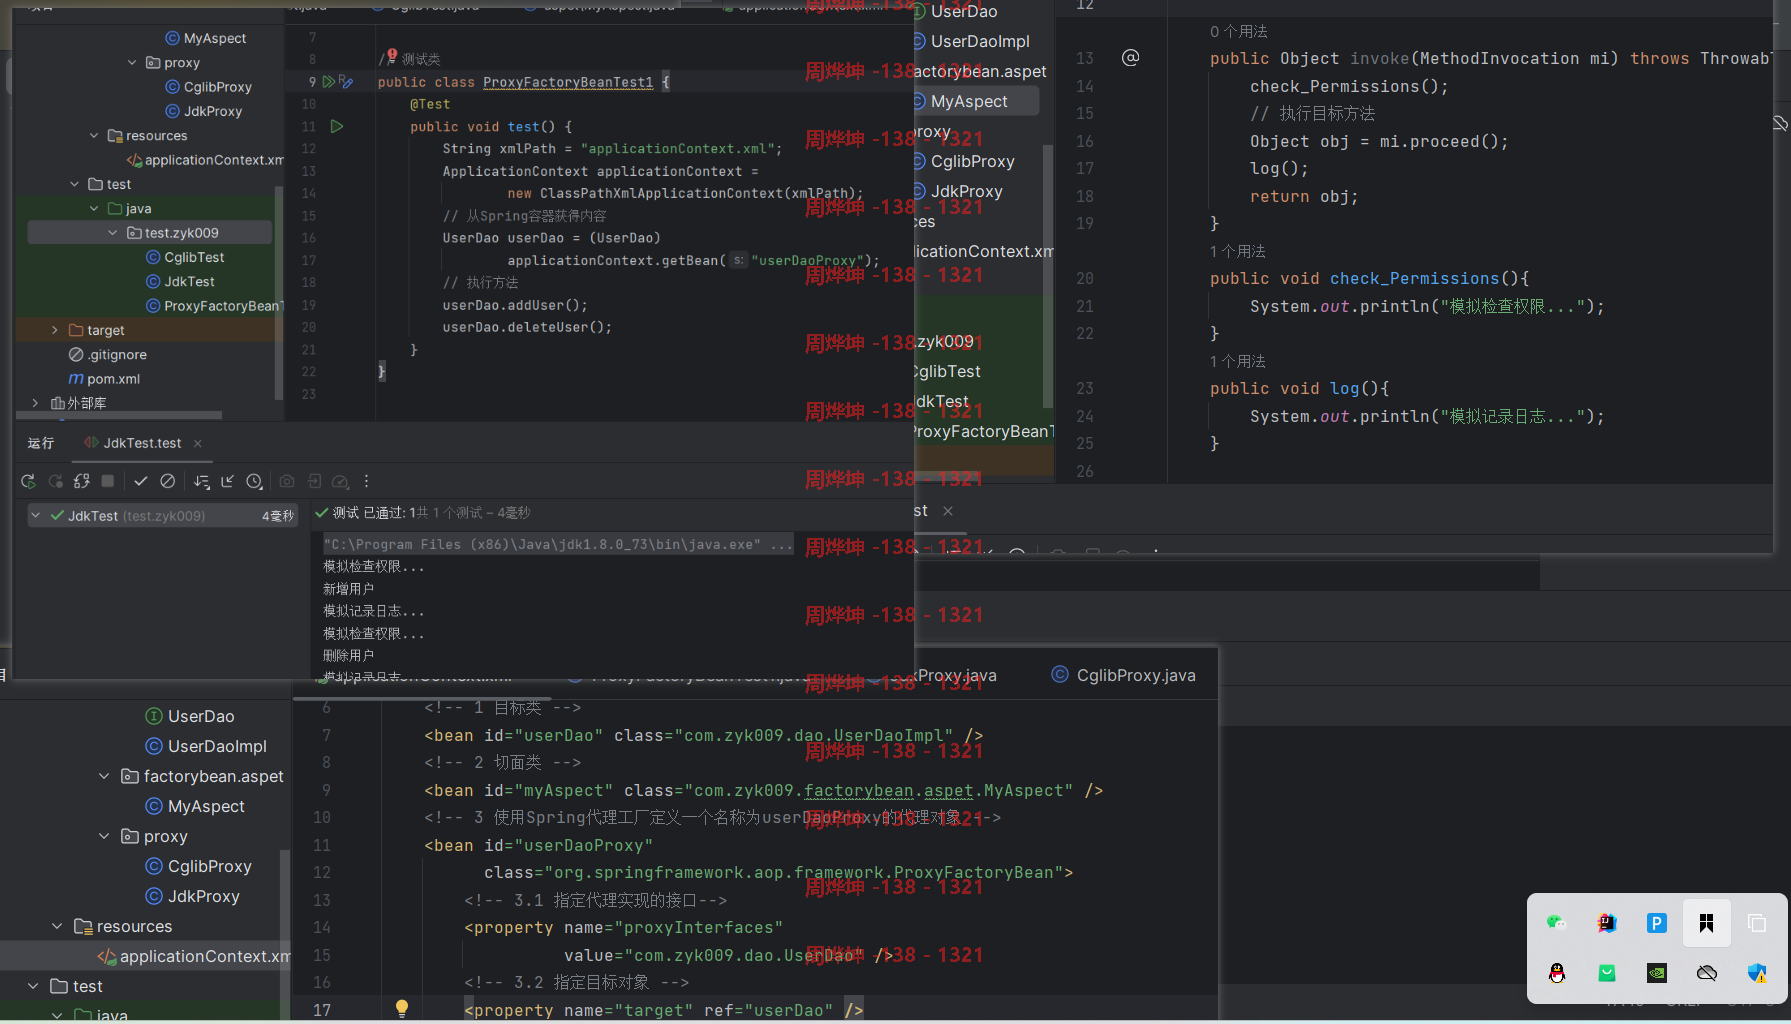Open the sort tests options icon
The height and width of the screenshot is (1024, 1791).
(201, 481)
